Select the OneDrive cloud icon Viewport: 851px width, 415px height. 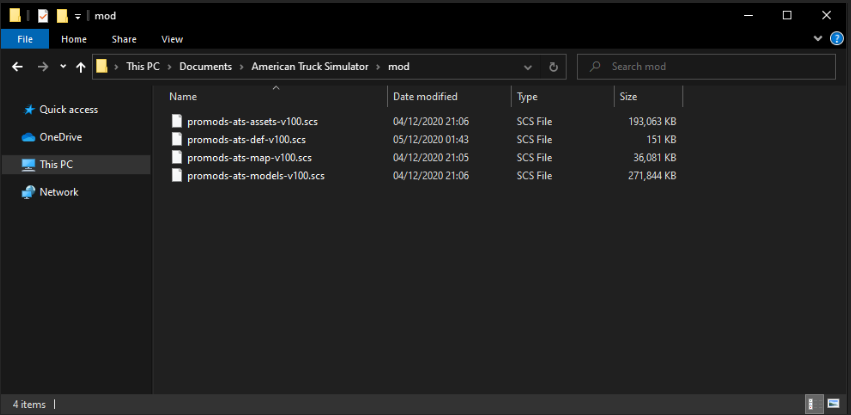[29, 137]
